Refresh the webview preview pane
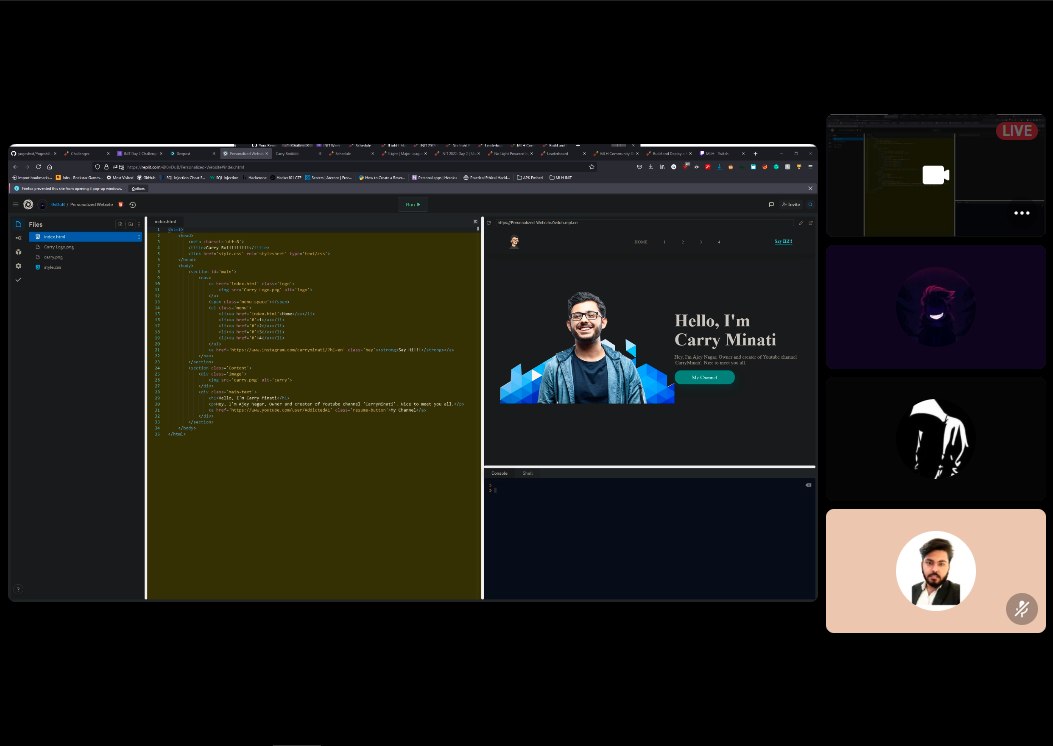1053x746 pixels. point(489,222)
